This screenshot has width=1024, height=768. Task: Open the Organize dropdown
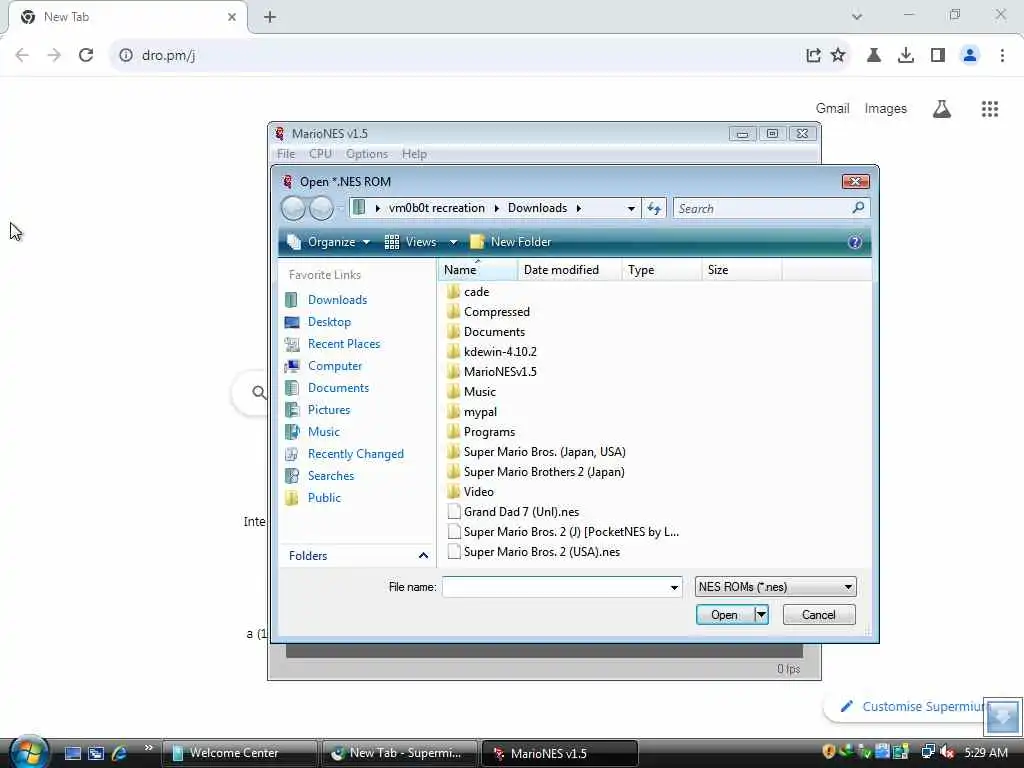[328, 242]
